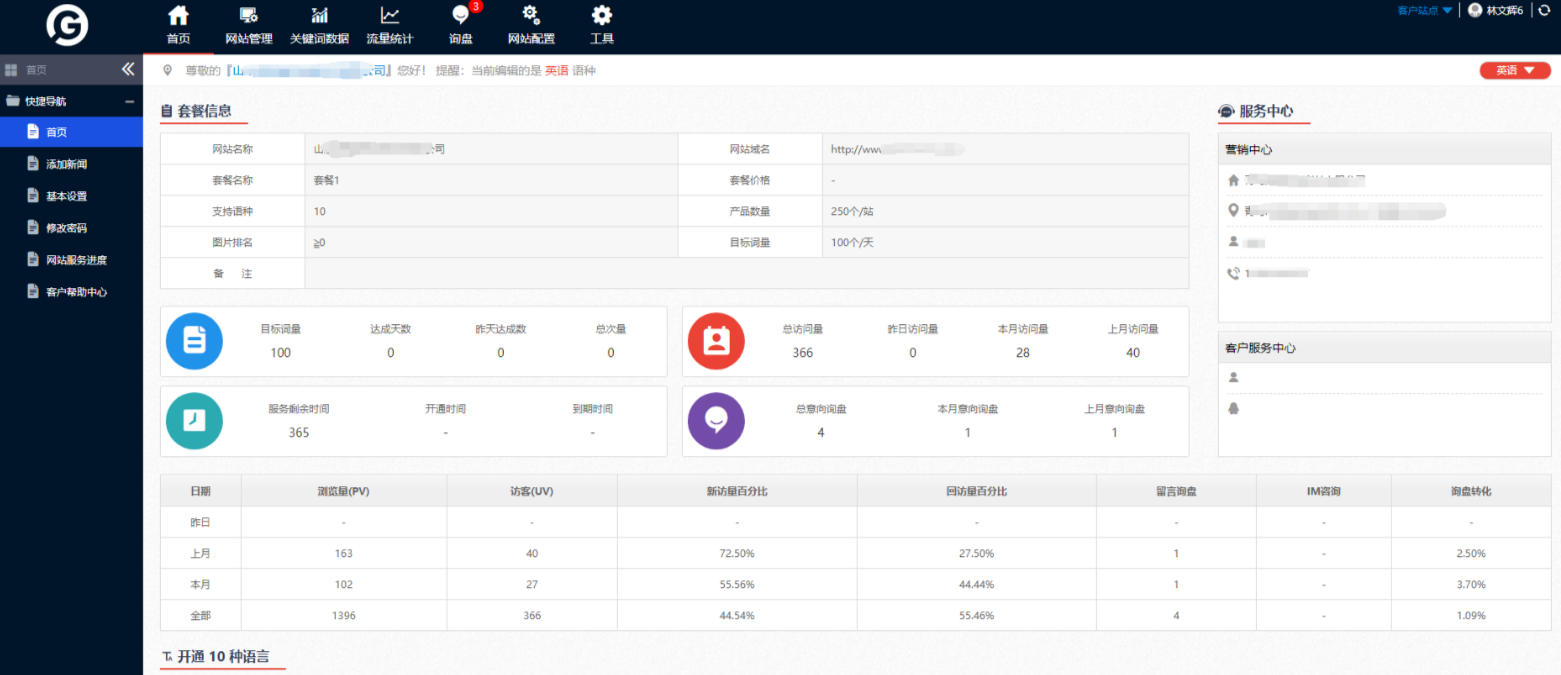Open Customer Help Center (客户帮助中心) link
The width and height of the screenshot is (1561, 675).
click(76, 292)
